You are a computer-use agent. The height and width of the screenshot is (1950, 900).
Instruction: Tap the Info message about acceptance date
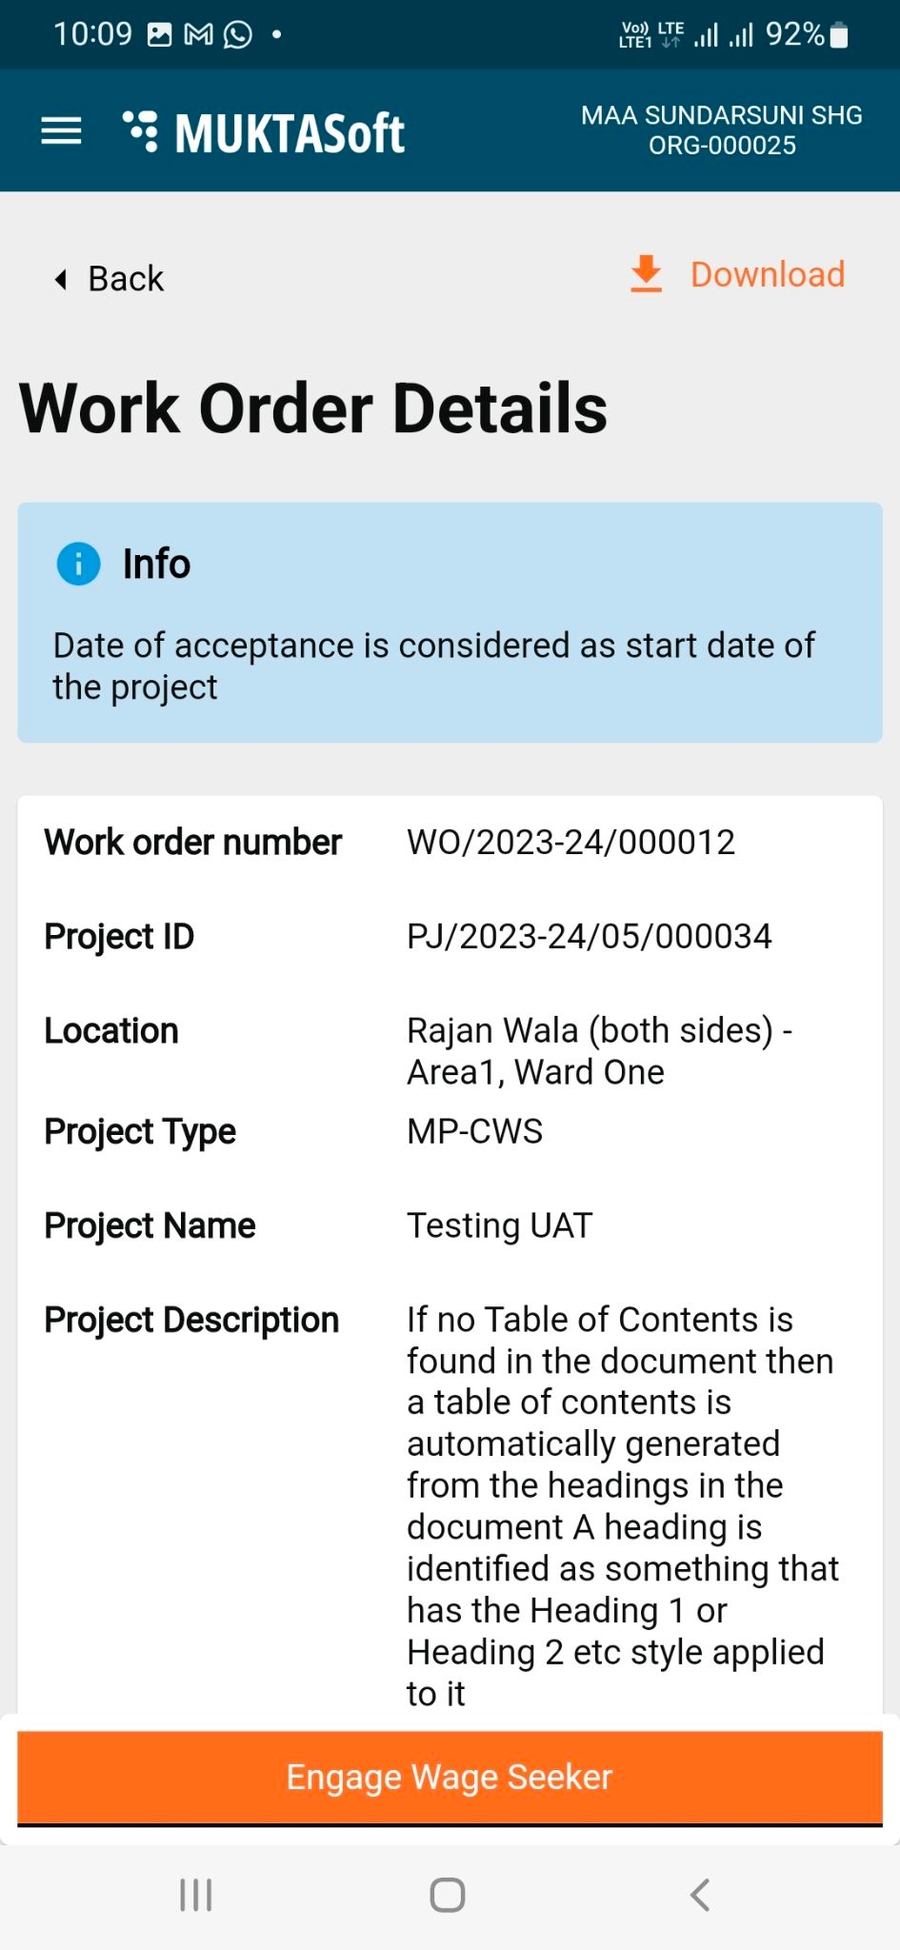(x=434, y=666)
